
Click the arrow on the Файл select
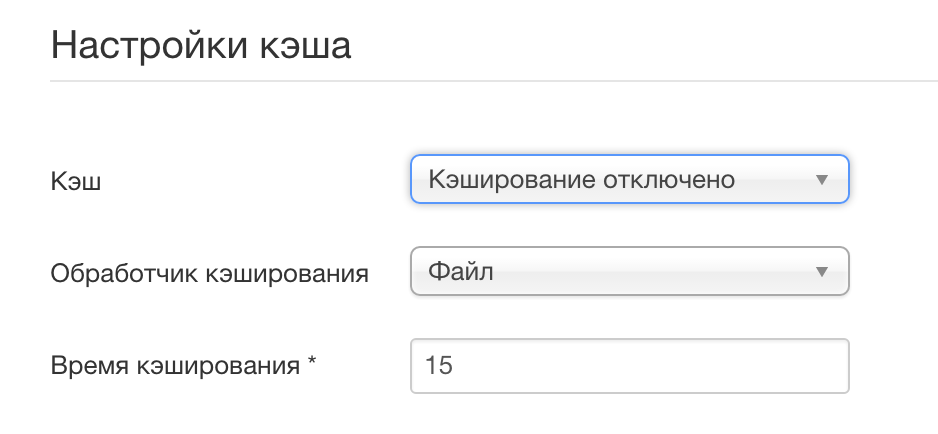pos(821,272)
